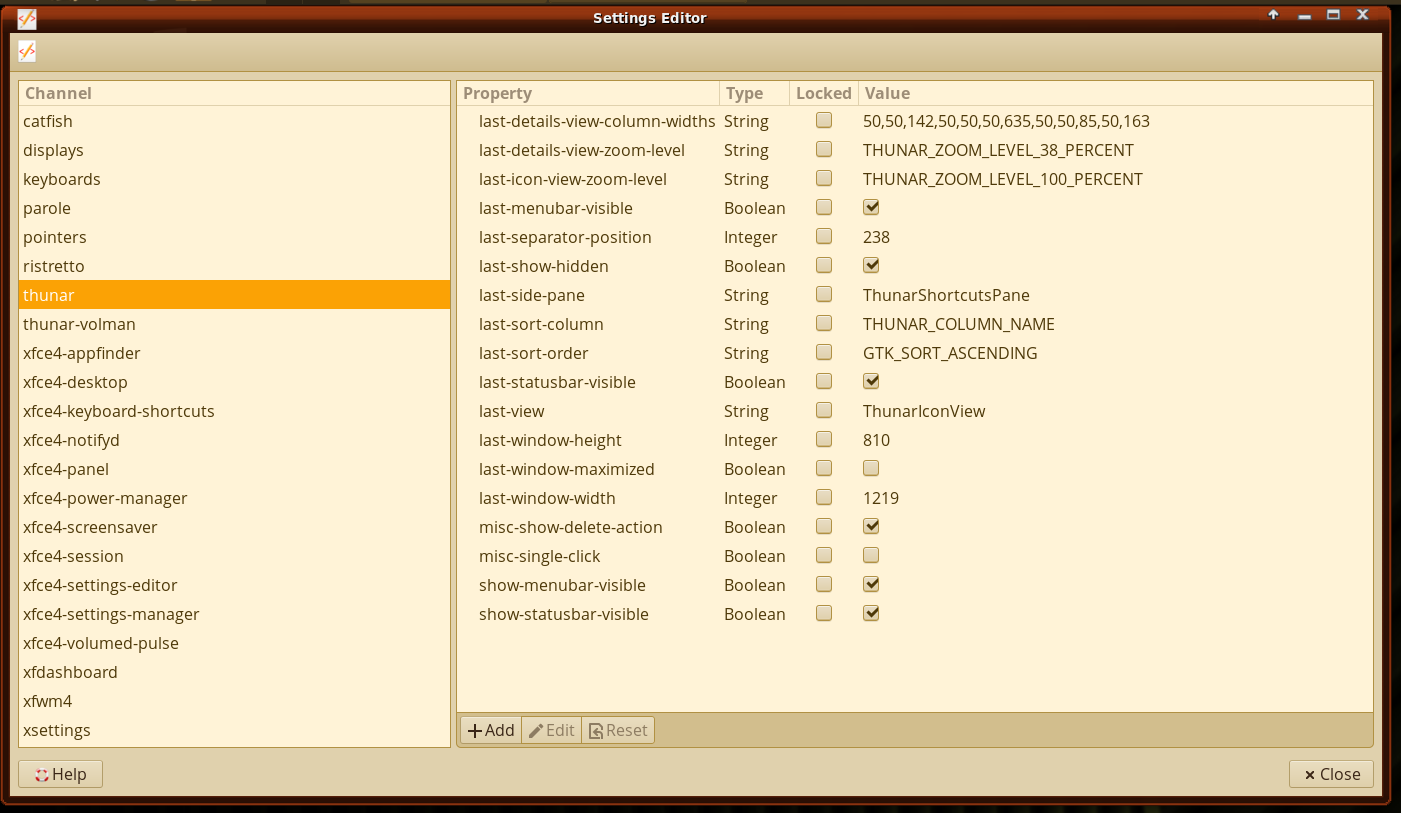The height and width of the screenshot is (813, 1401).
Task: Toggle the Locked checkbox for last-view
Action: coord(824,411)
